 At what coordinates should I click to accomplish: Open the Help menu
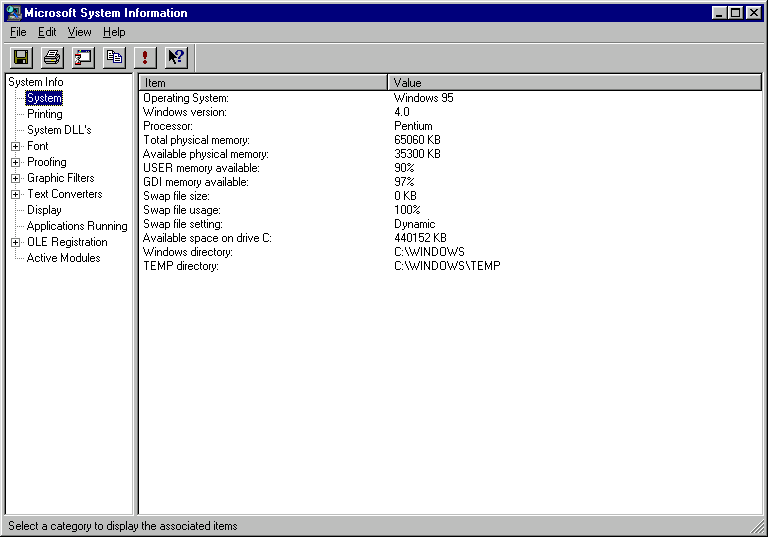click(x=114, y=32)
